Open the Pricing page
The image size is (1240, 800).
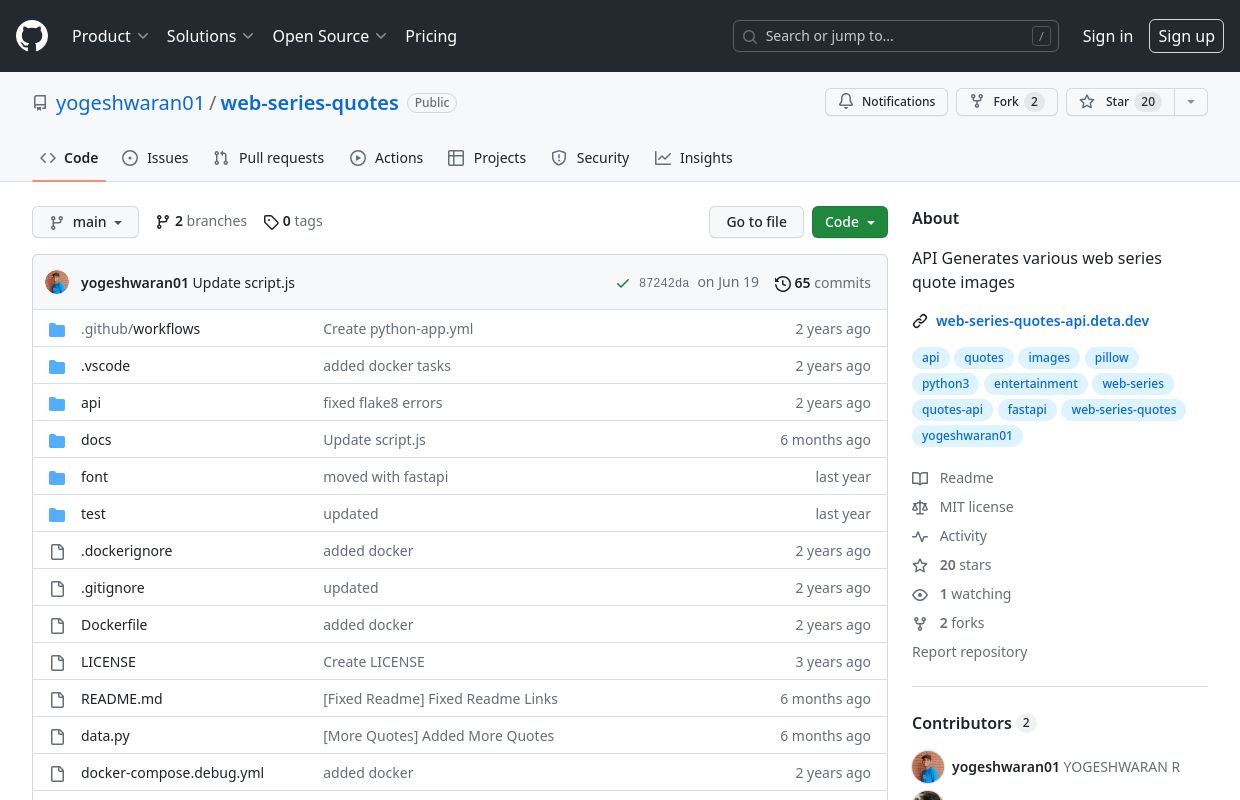point(431,36)
